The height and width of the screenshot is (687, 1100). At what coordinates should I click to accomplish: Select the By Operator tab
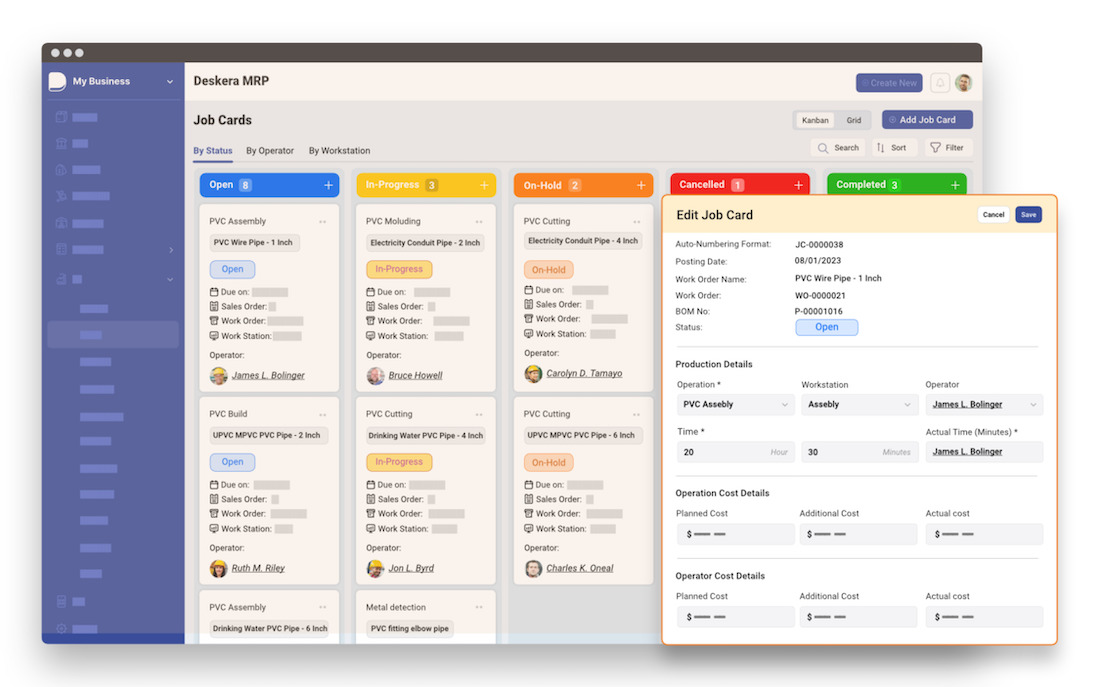269,151
